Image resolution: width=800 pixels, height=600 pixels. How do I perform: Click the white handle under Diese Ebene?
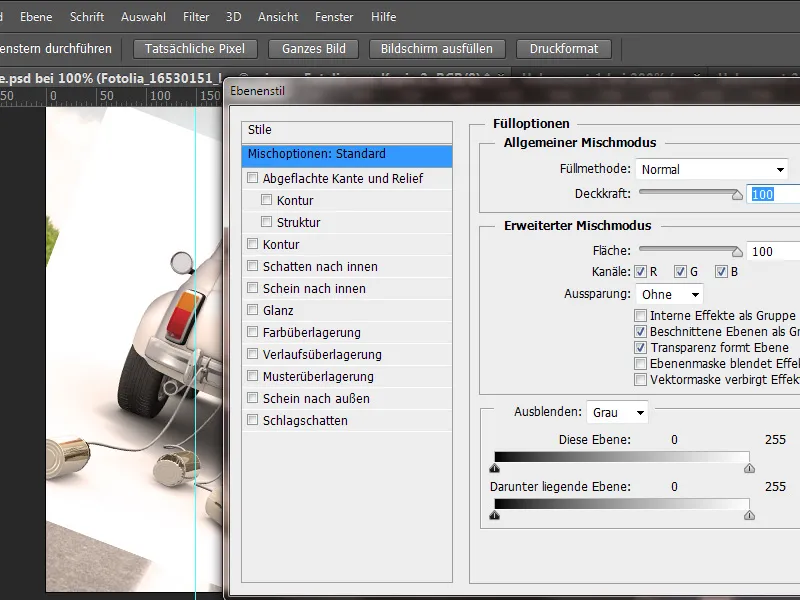point(749,468)
